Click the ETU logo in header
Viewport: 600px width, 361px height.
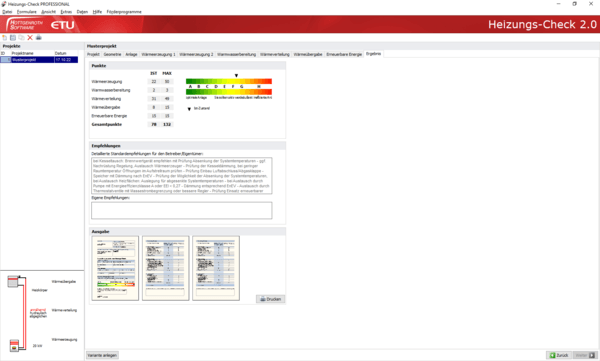pyautogui.click(x=62, y=25)
